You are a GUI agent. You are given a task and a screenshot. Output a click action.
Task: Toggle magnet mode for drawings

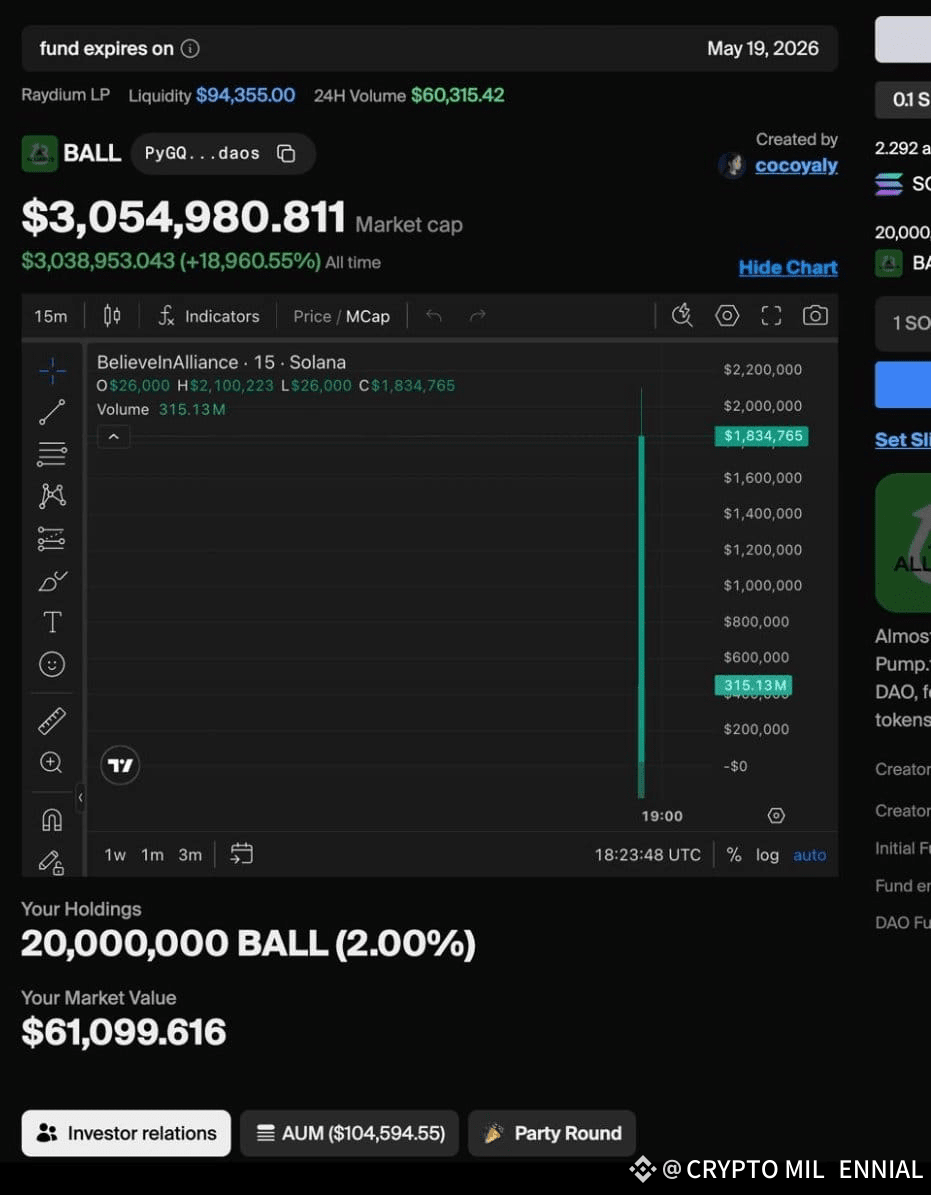(x=52, y=820)
